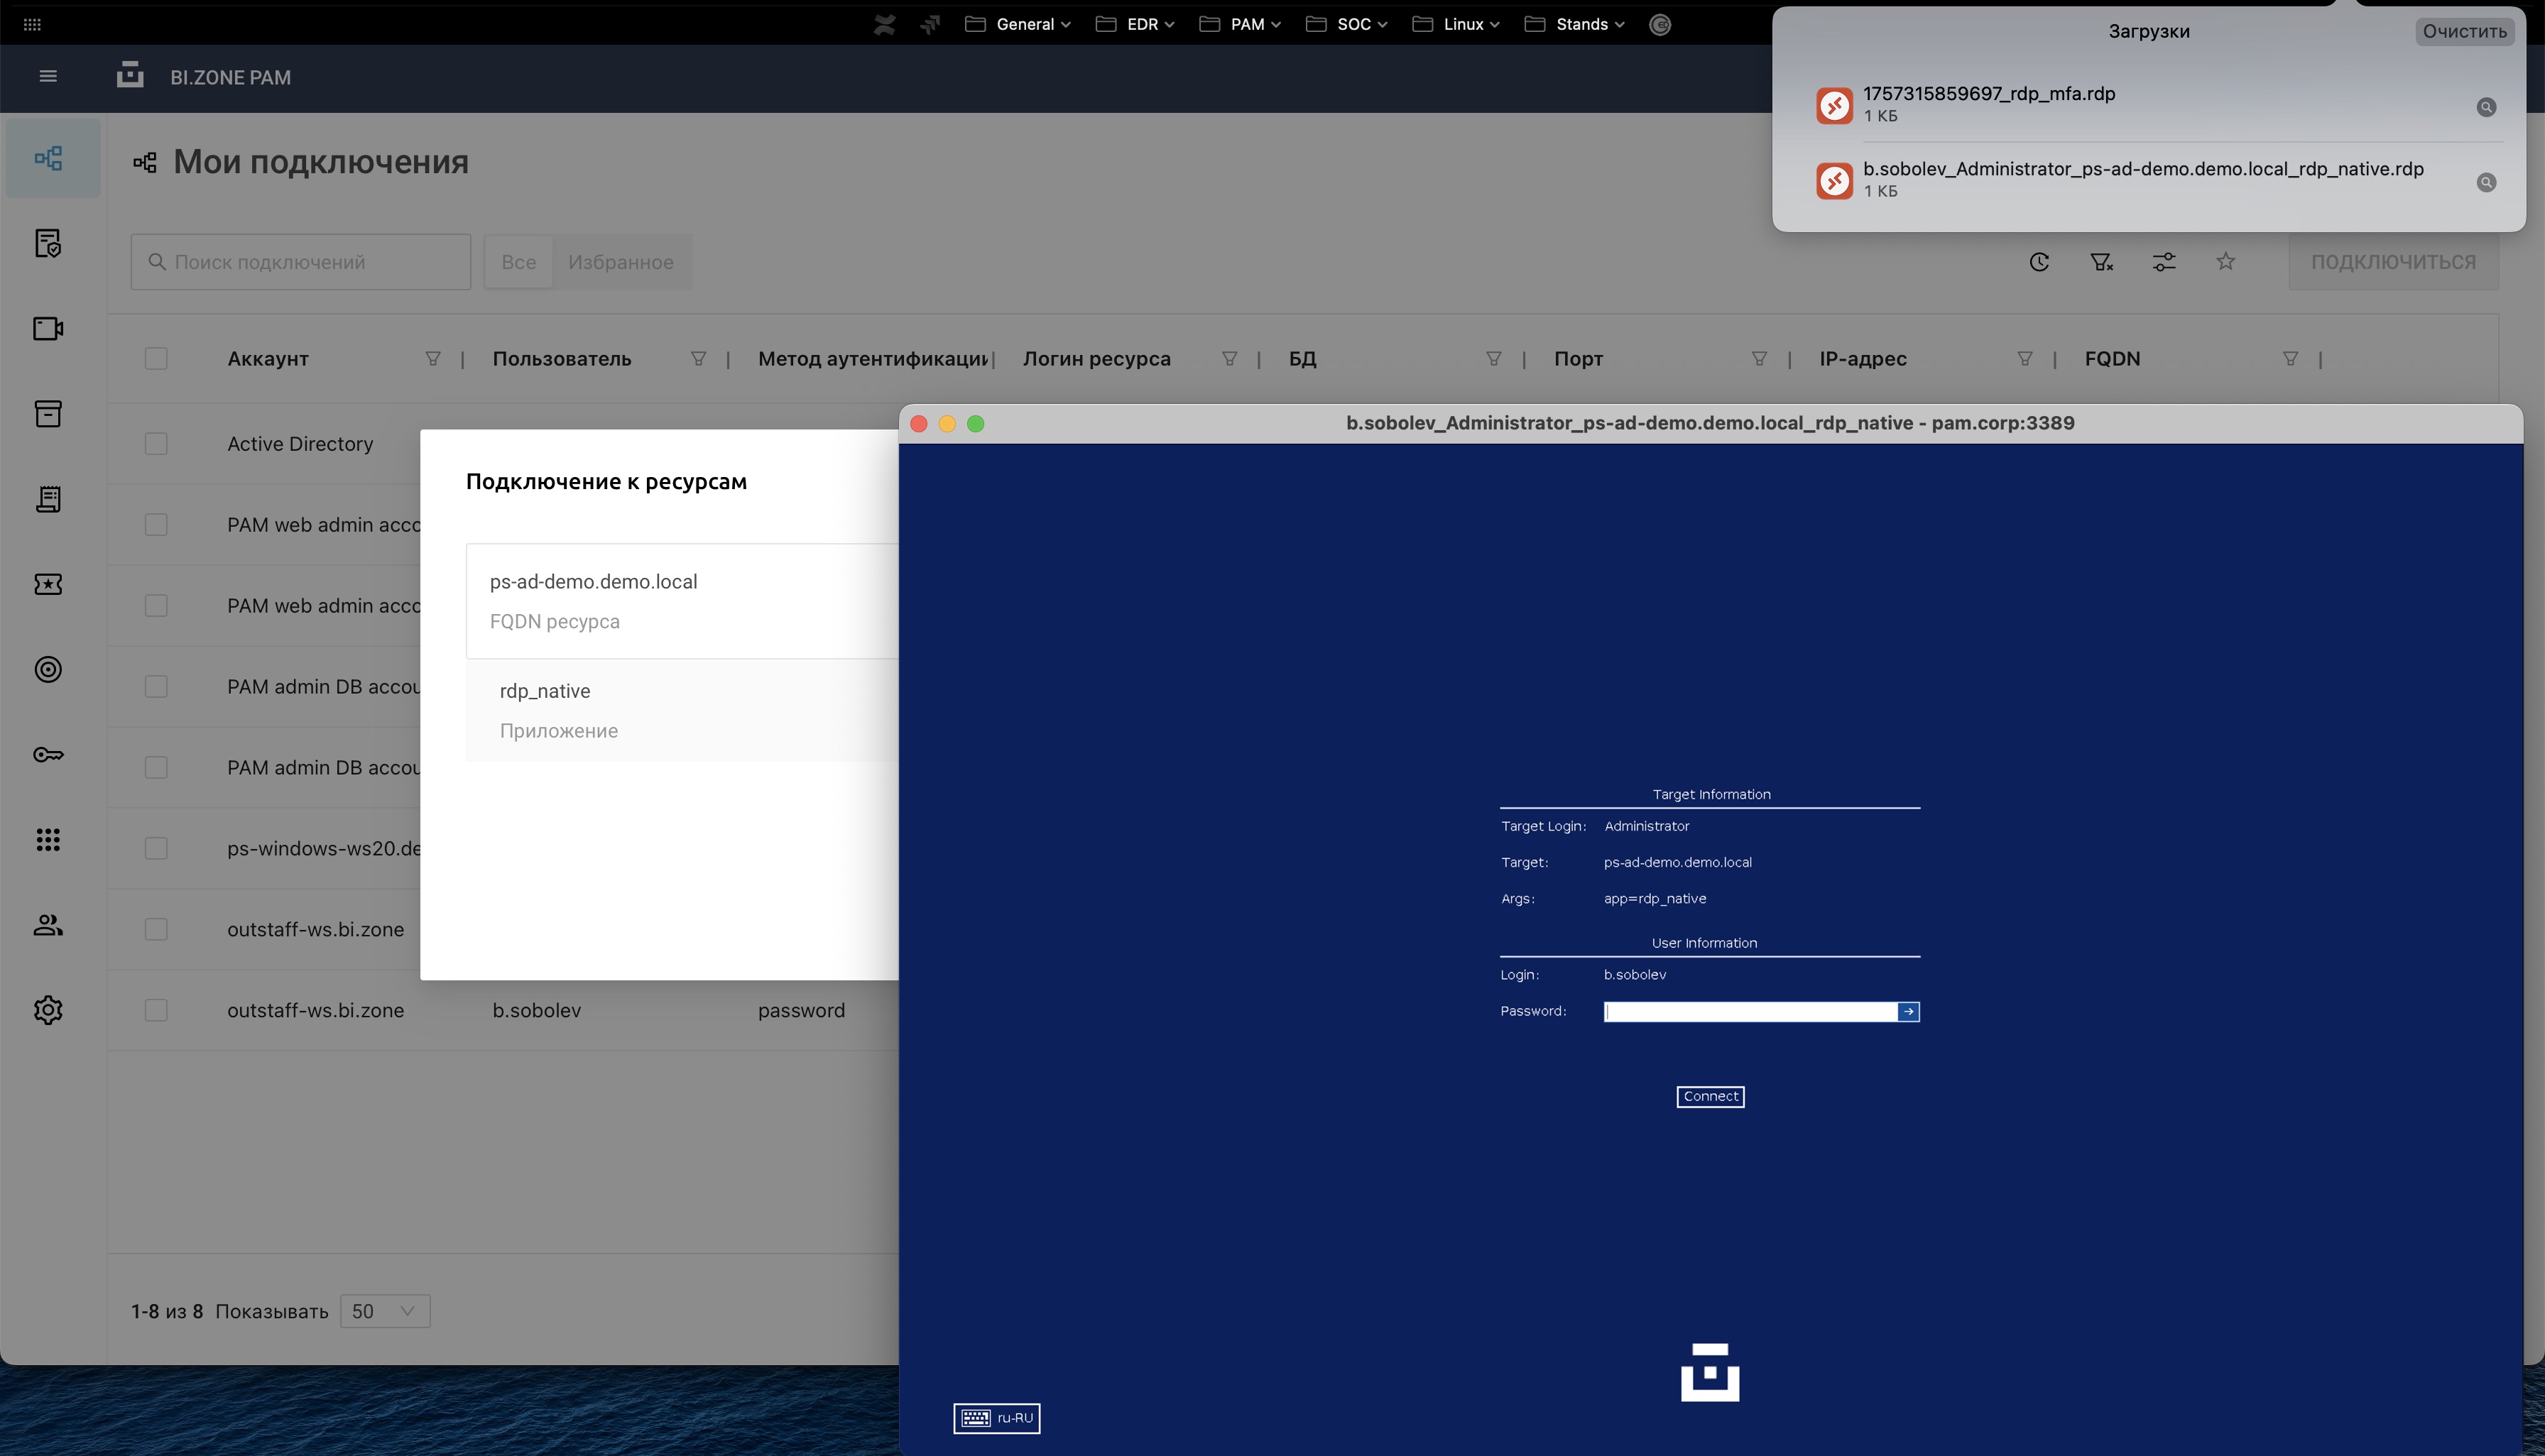Open the settings gear icon in sidebar
Viewport: 2545px width, 1456px height.
pos(48,1010)
